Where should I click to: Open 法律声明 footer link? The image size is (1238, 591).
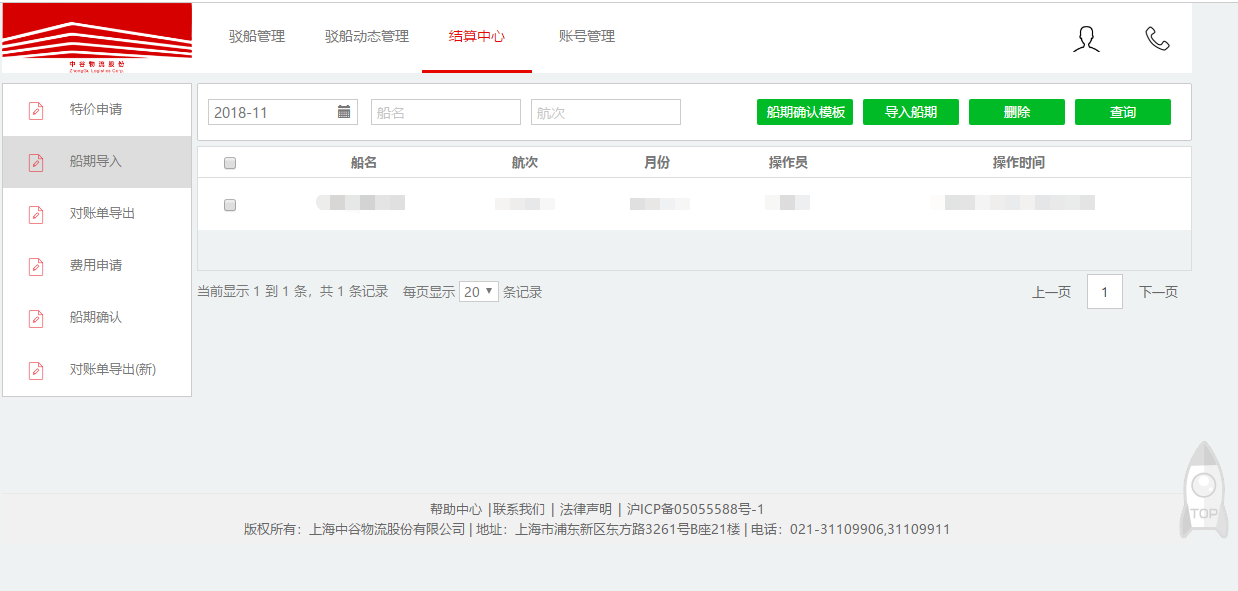[586, 509]
